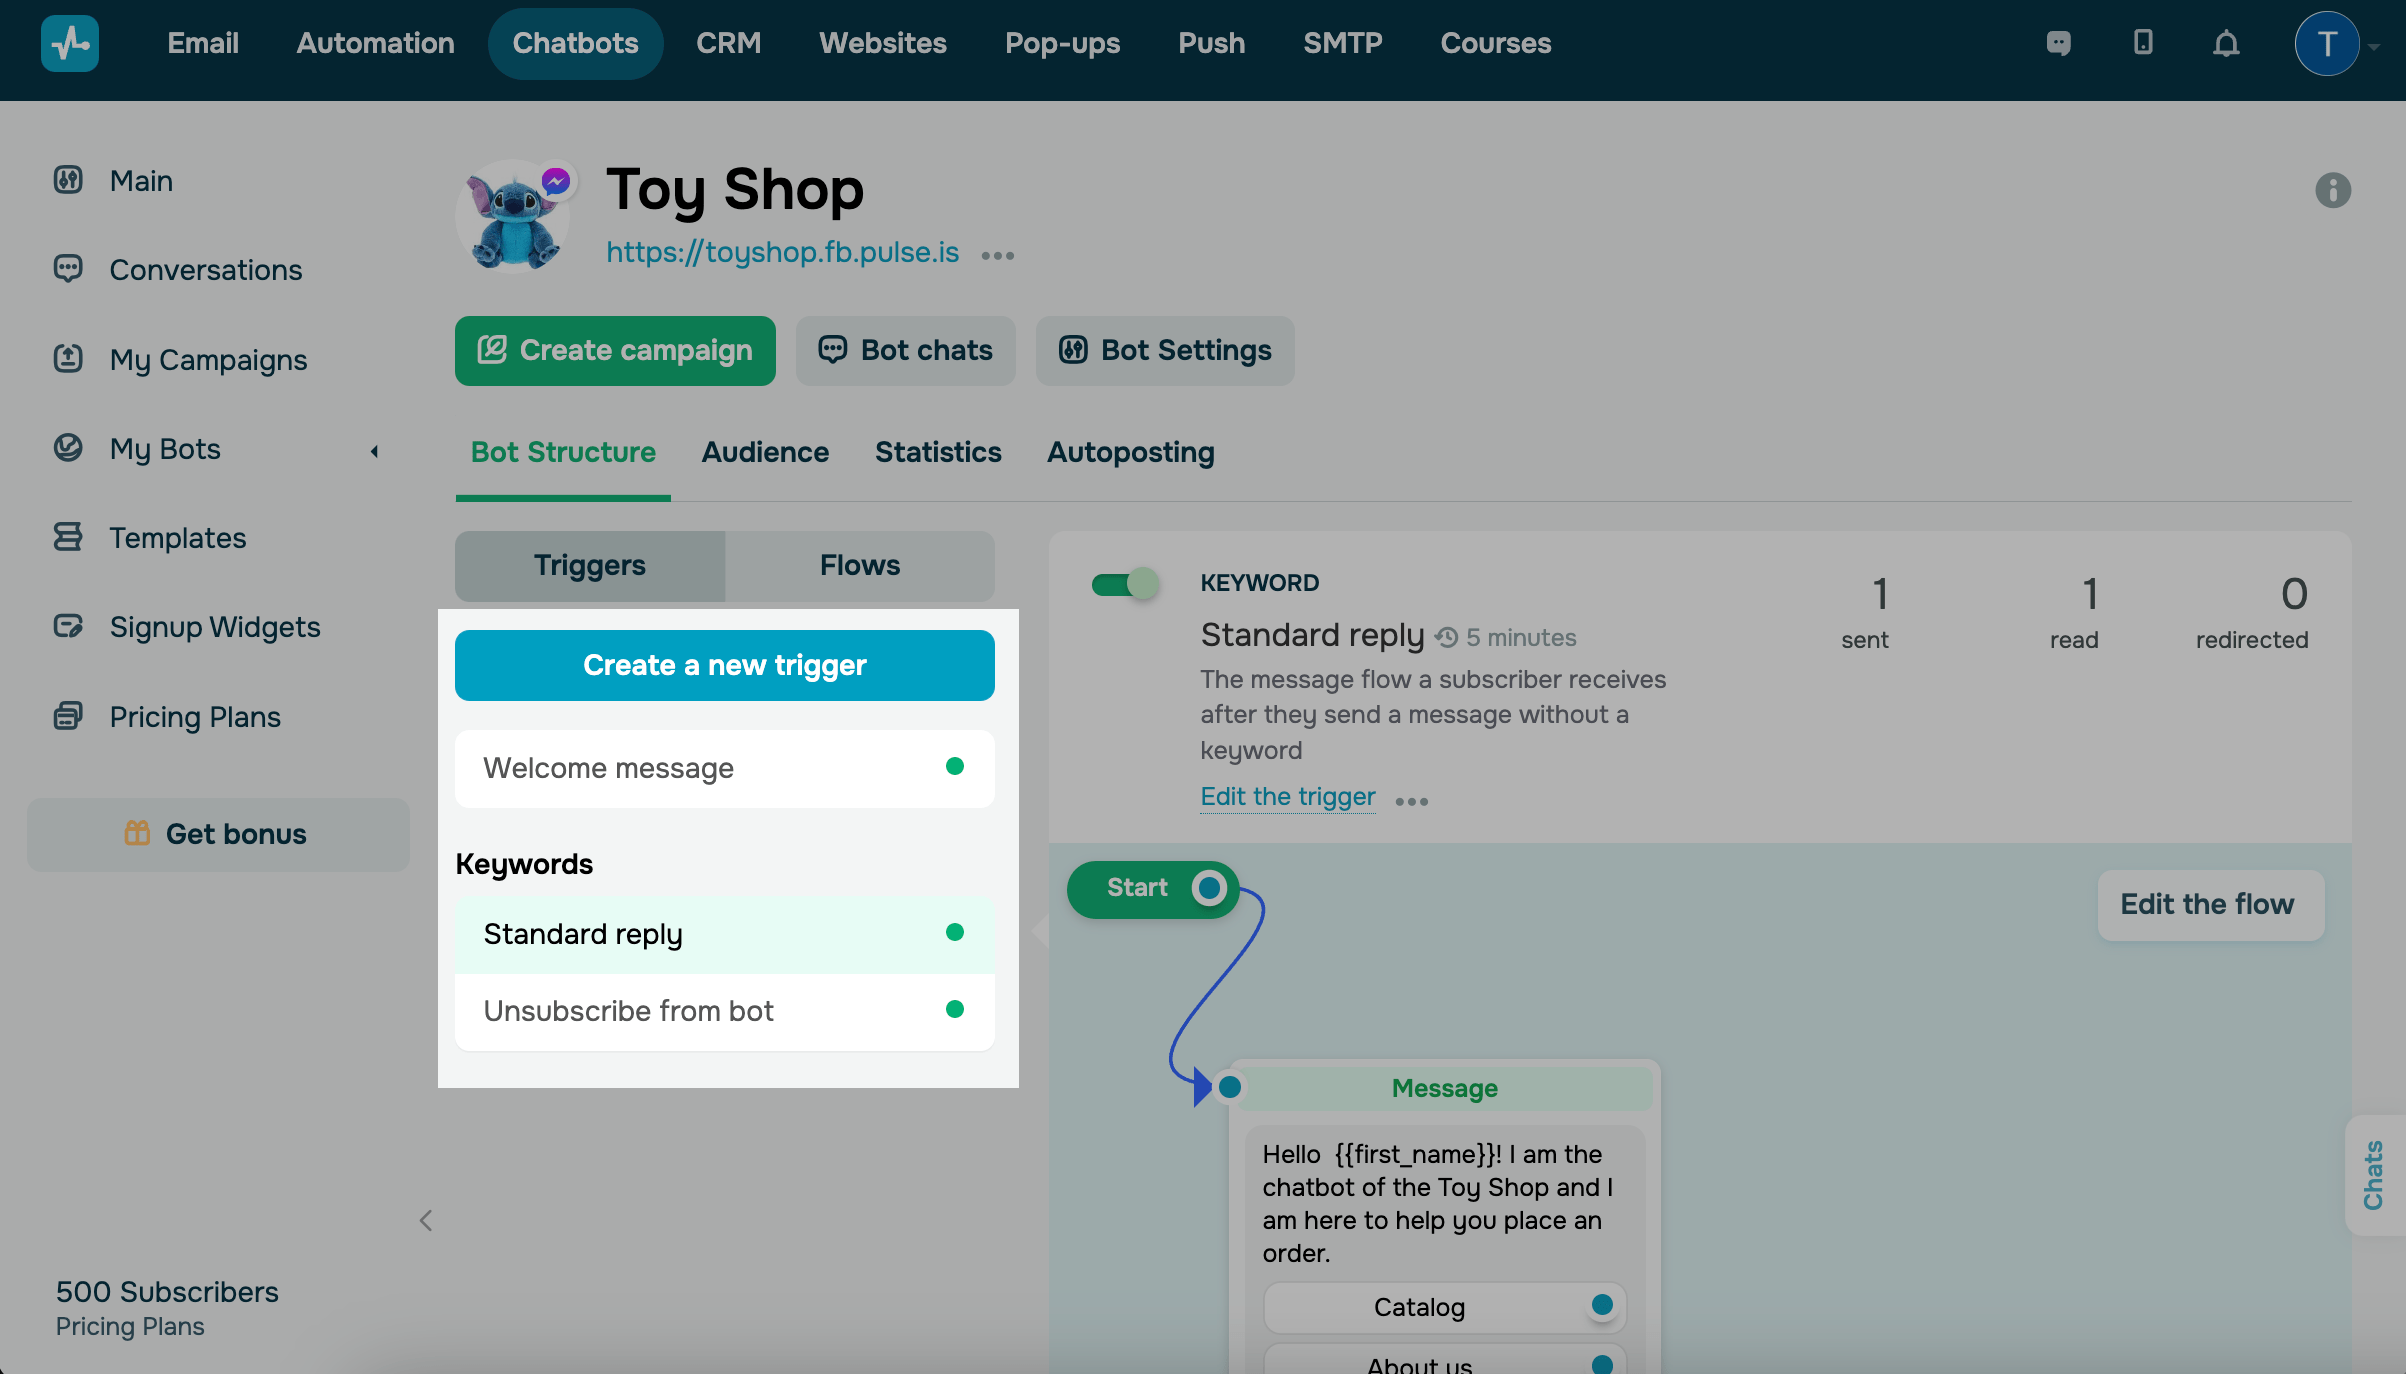Click the Conversations sidebar icon

tap(67, 268)
